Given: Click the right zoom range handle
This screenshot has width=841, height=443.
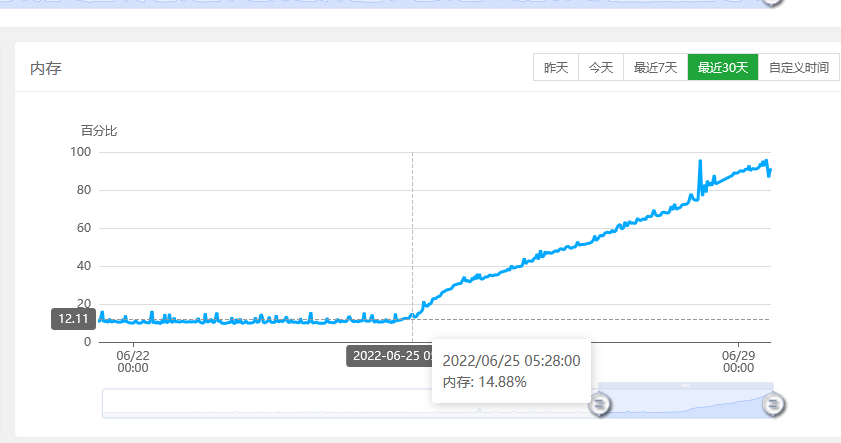Looking at the screenshot, I should click(x=773, y=405).
